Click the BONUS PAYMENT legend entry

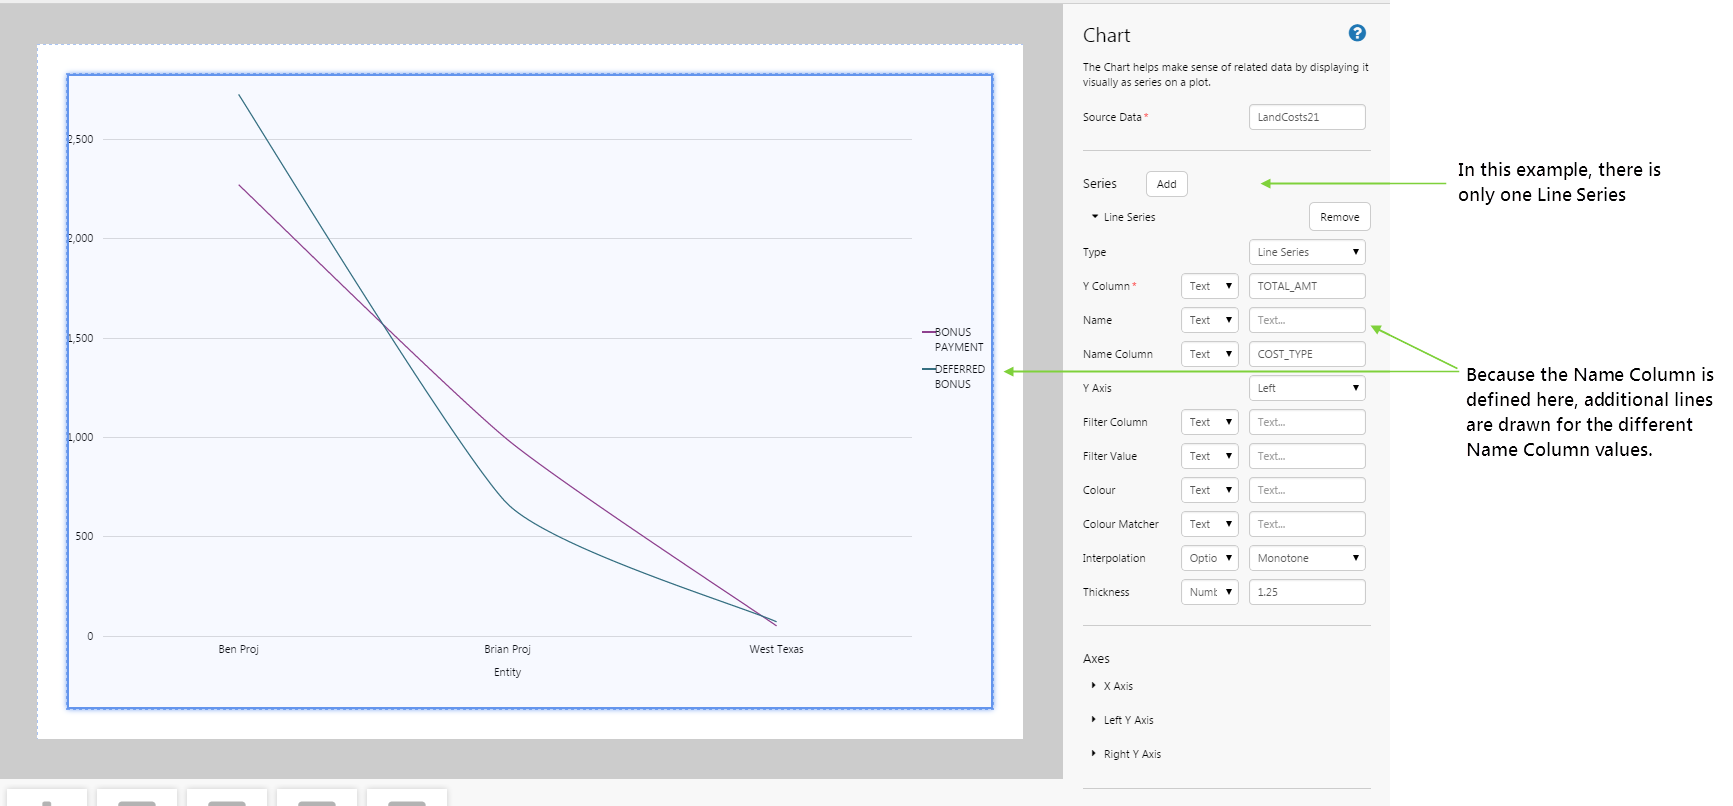tap(957, 339)
